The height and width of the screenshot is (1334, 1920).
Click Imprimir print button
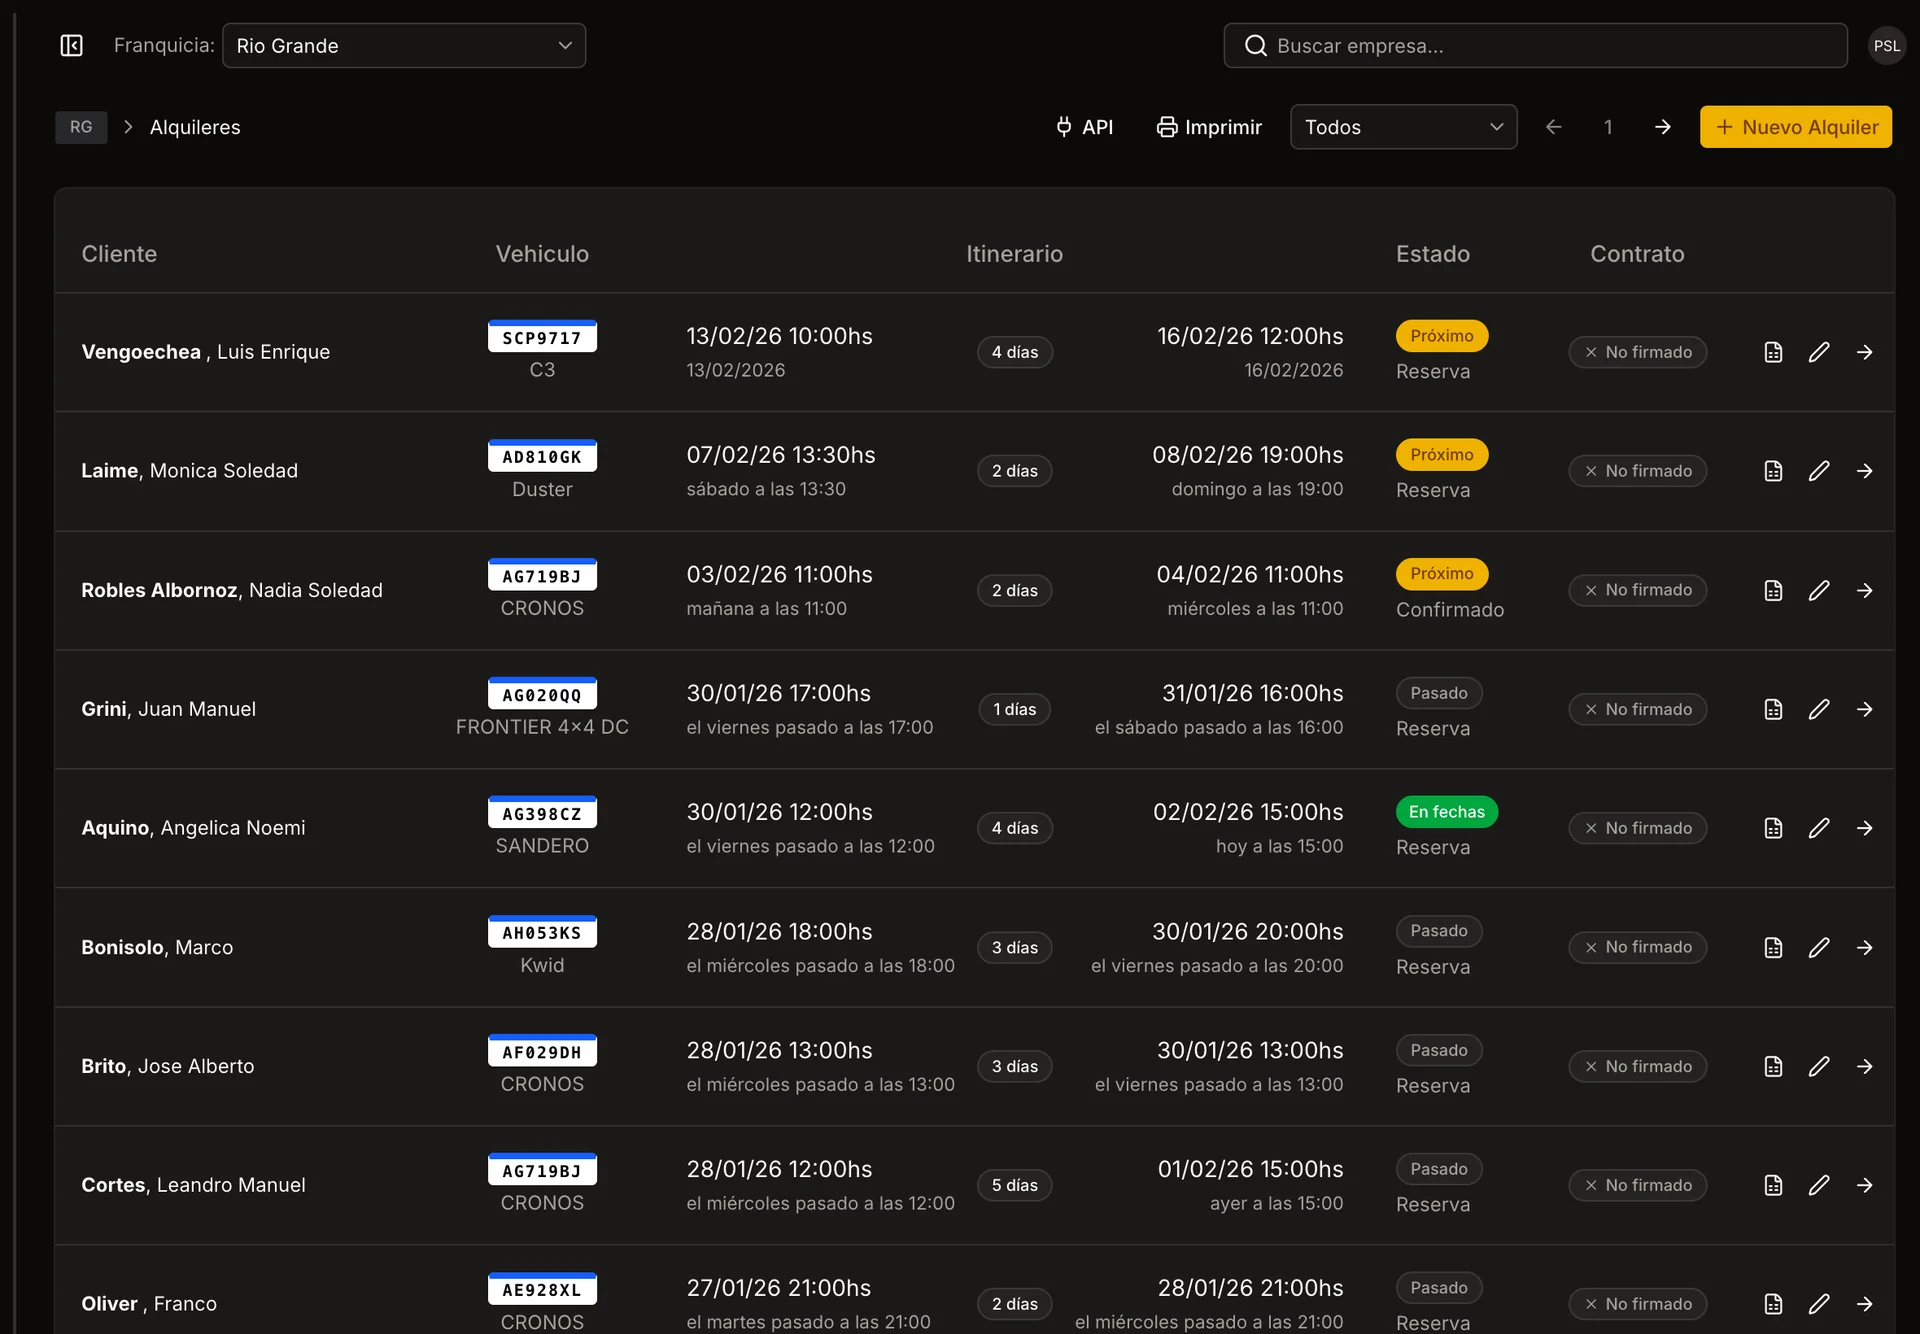coord(1209,127)
